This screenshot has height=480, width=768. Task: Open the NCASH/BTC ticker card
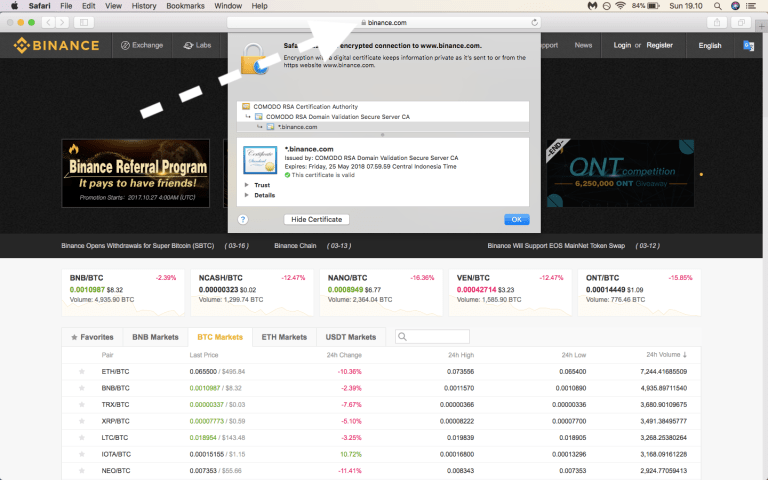pyautogui.click(x=252, y=292)
